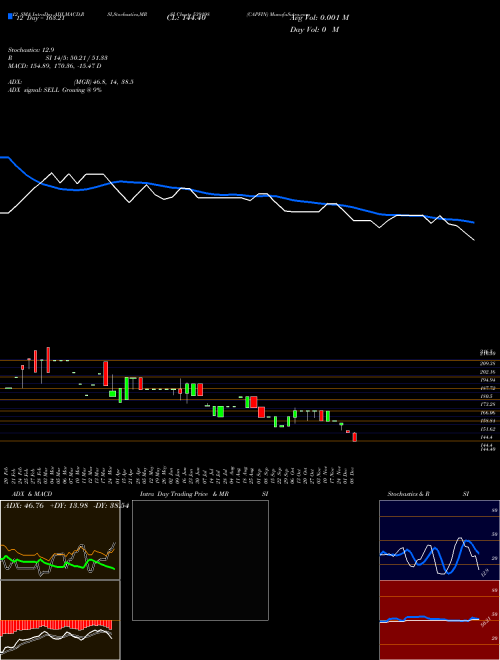Select the 'Avg Vol: 0.001 M' text

319,18
